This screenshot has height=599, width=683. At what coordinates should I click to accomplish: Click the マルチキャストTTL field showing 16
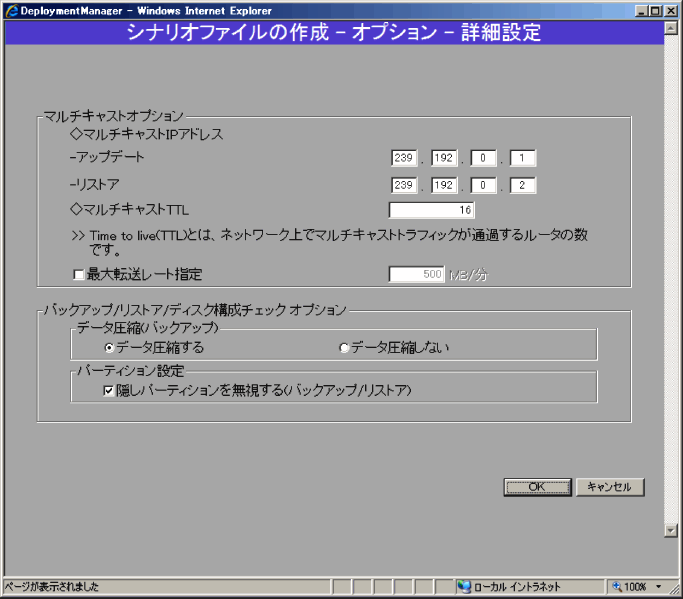coord(432,210)
